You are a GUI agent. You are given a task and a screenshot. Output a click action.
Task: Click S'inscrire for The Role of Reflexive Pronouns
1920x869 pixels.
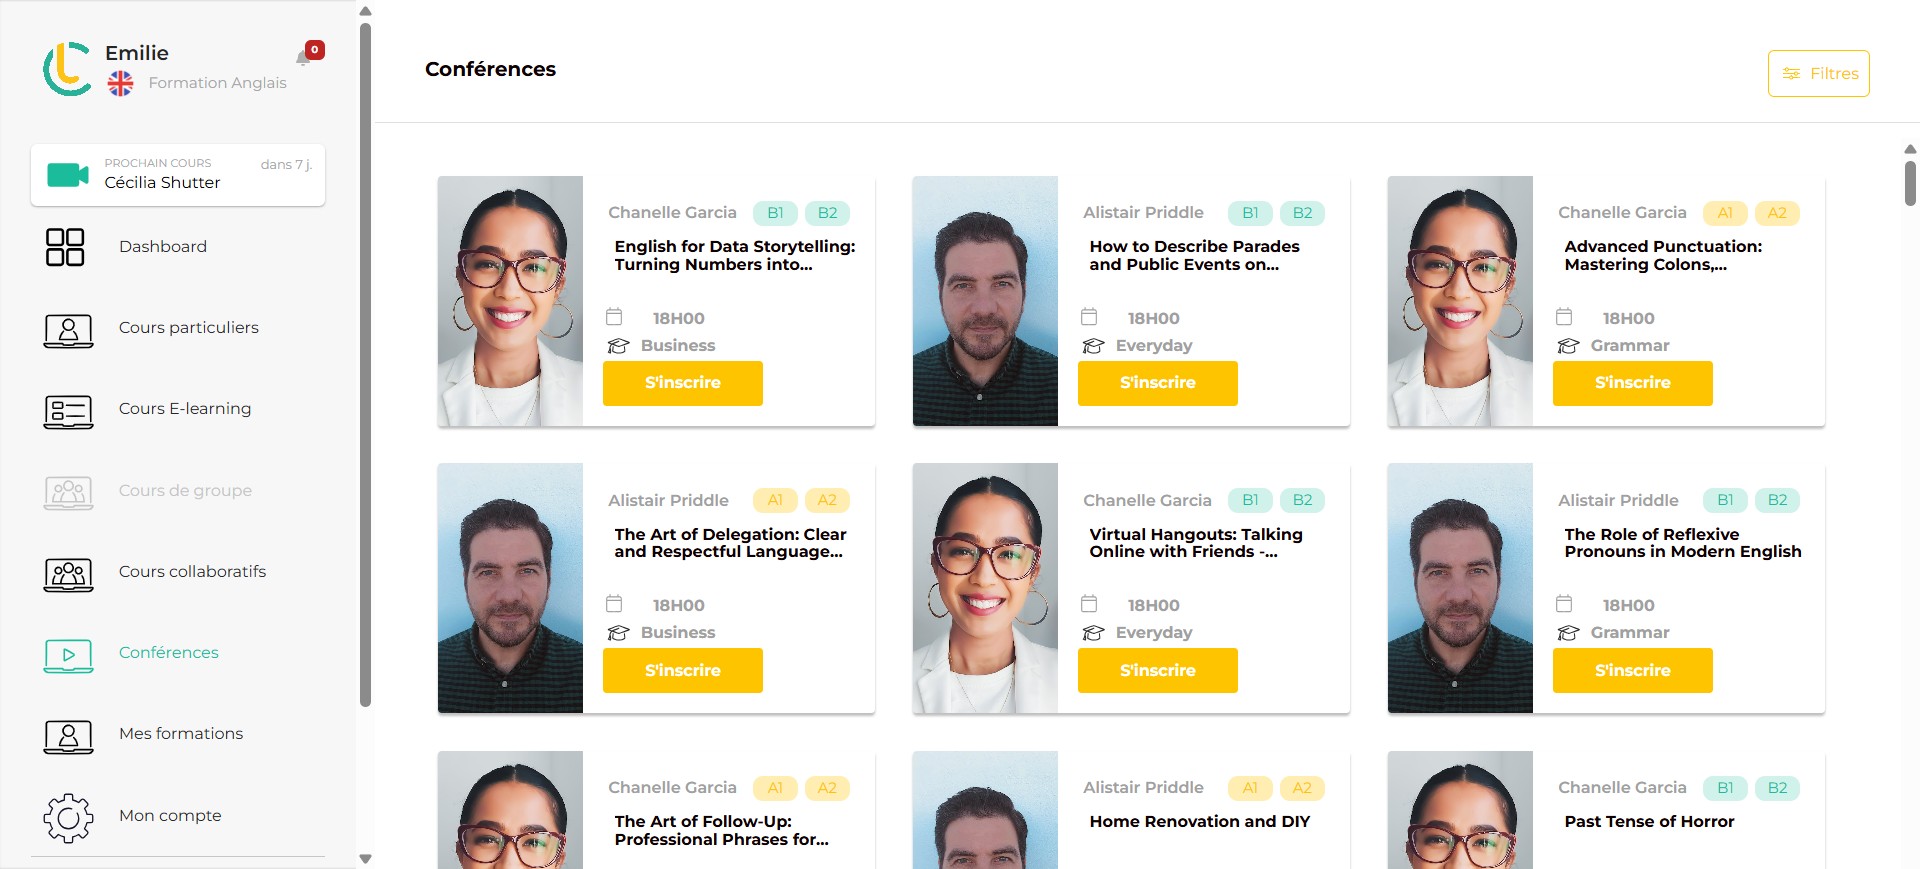coord(1633,670)
